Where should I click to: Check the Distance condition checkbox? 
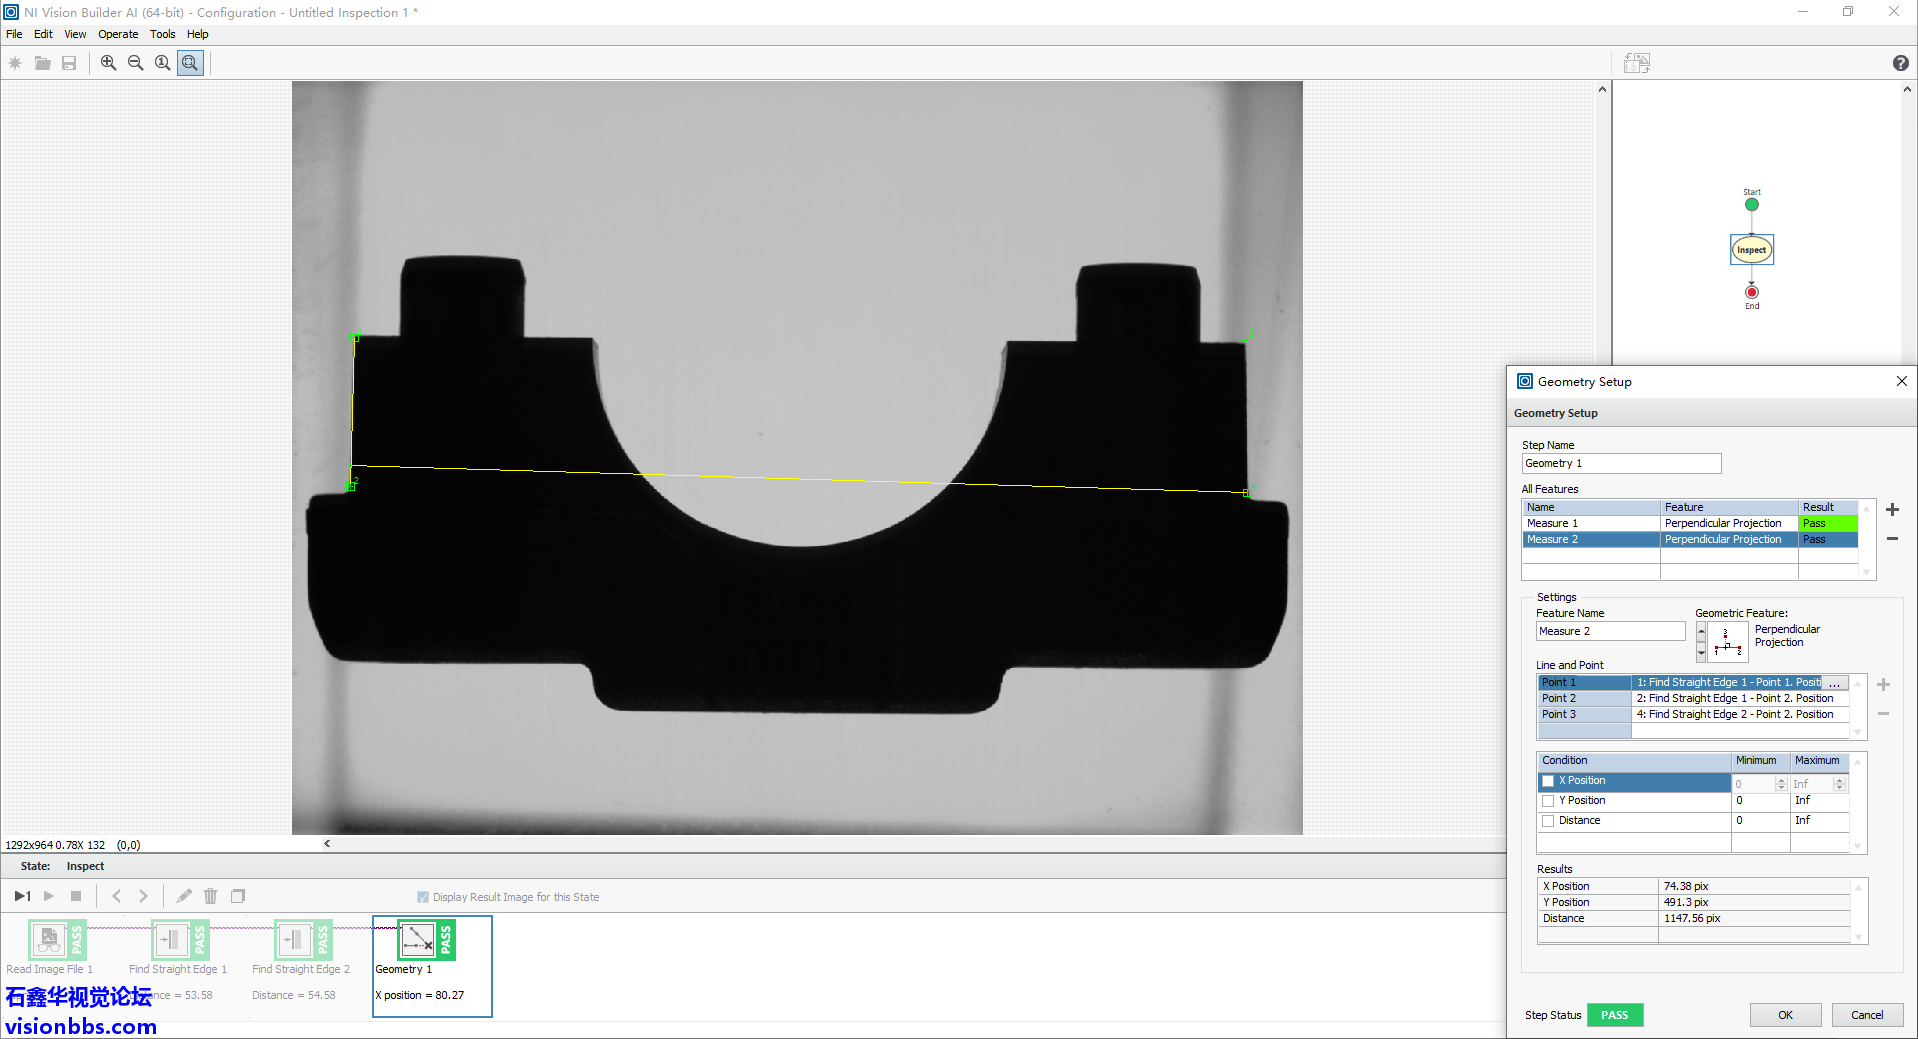(1548, 821)
